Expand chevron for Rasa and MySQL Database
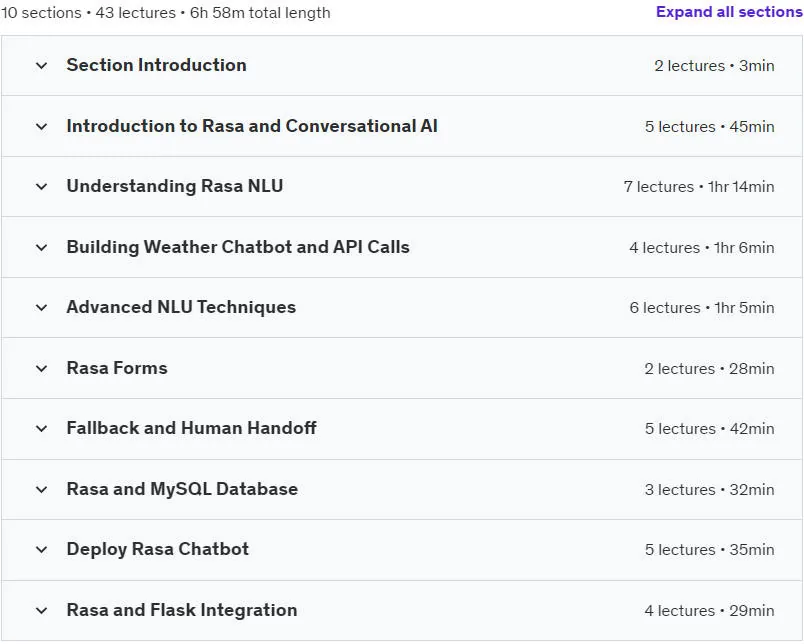This screenshot has height=644, width=804. (42, 490)
